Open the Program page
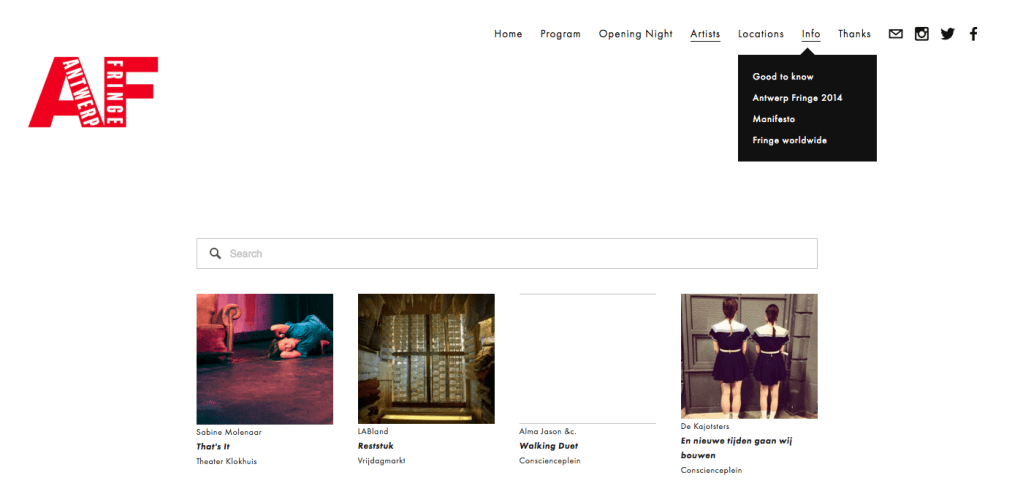 click(x=560, y=34)
